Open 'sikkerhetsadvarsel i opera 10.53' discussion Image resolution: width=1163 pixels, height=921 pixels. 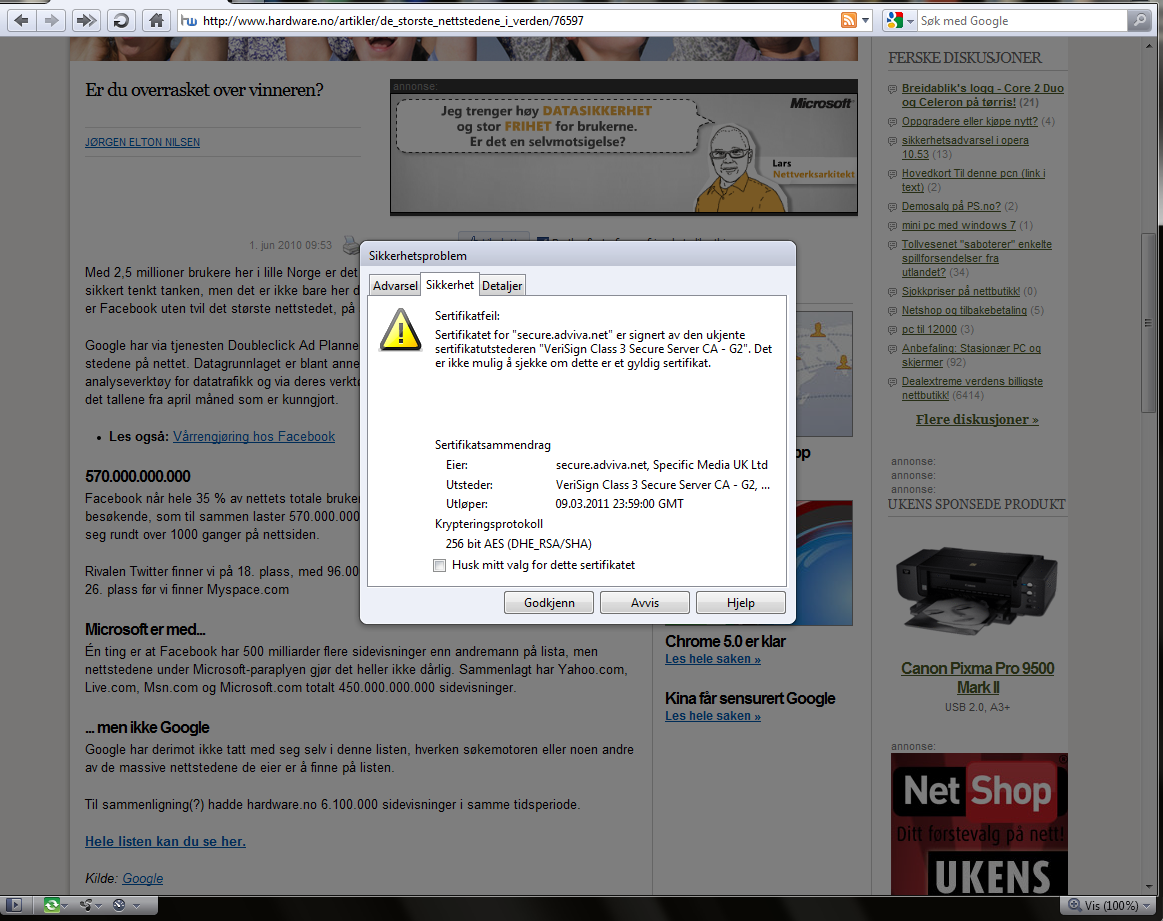tap(965, 147)
